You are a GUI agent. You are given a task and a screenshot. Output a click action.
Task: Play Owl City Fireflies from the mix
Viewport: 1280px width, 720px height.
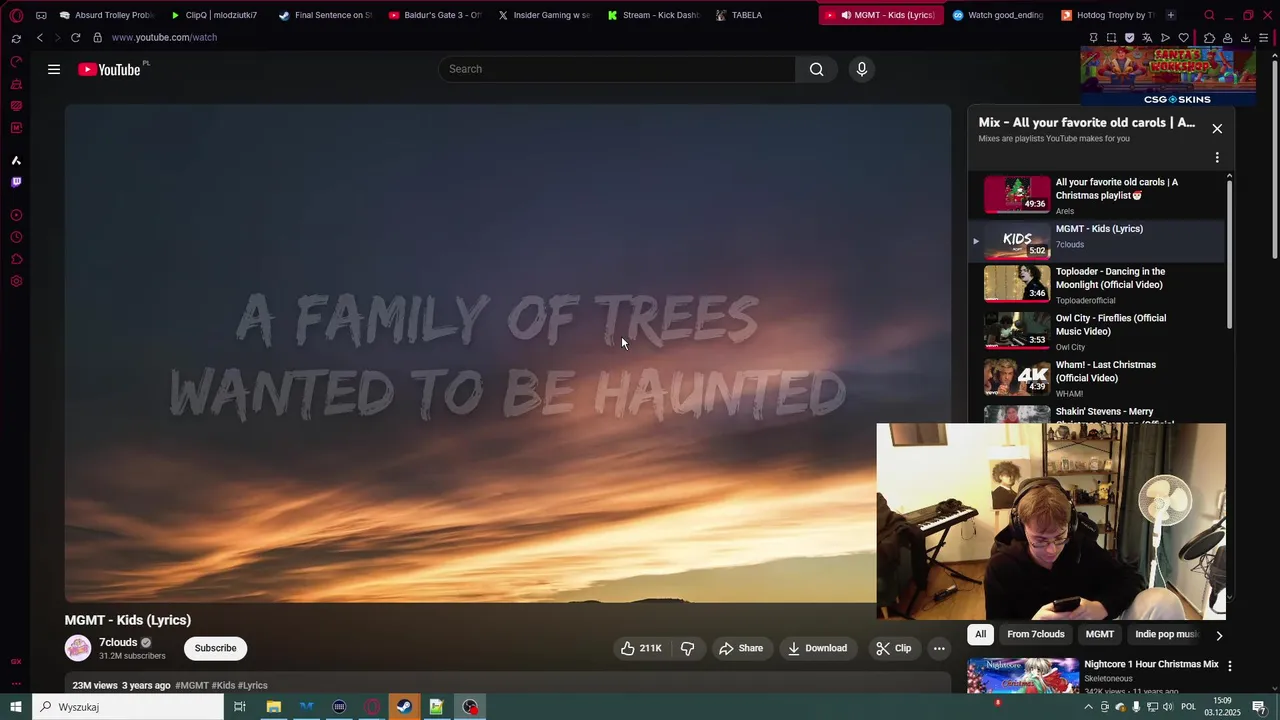tap(1097, 331)
